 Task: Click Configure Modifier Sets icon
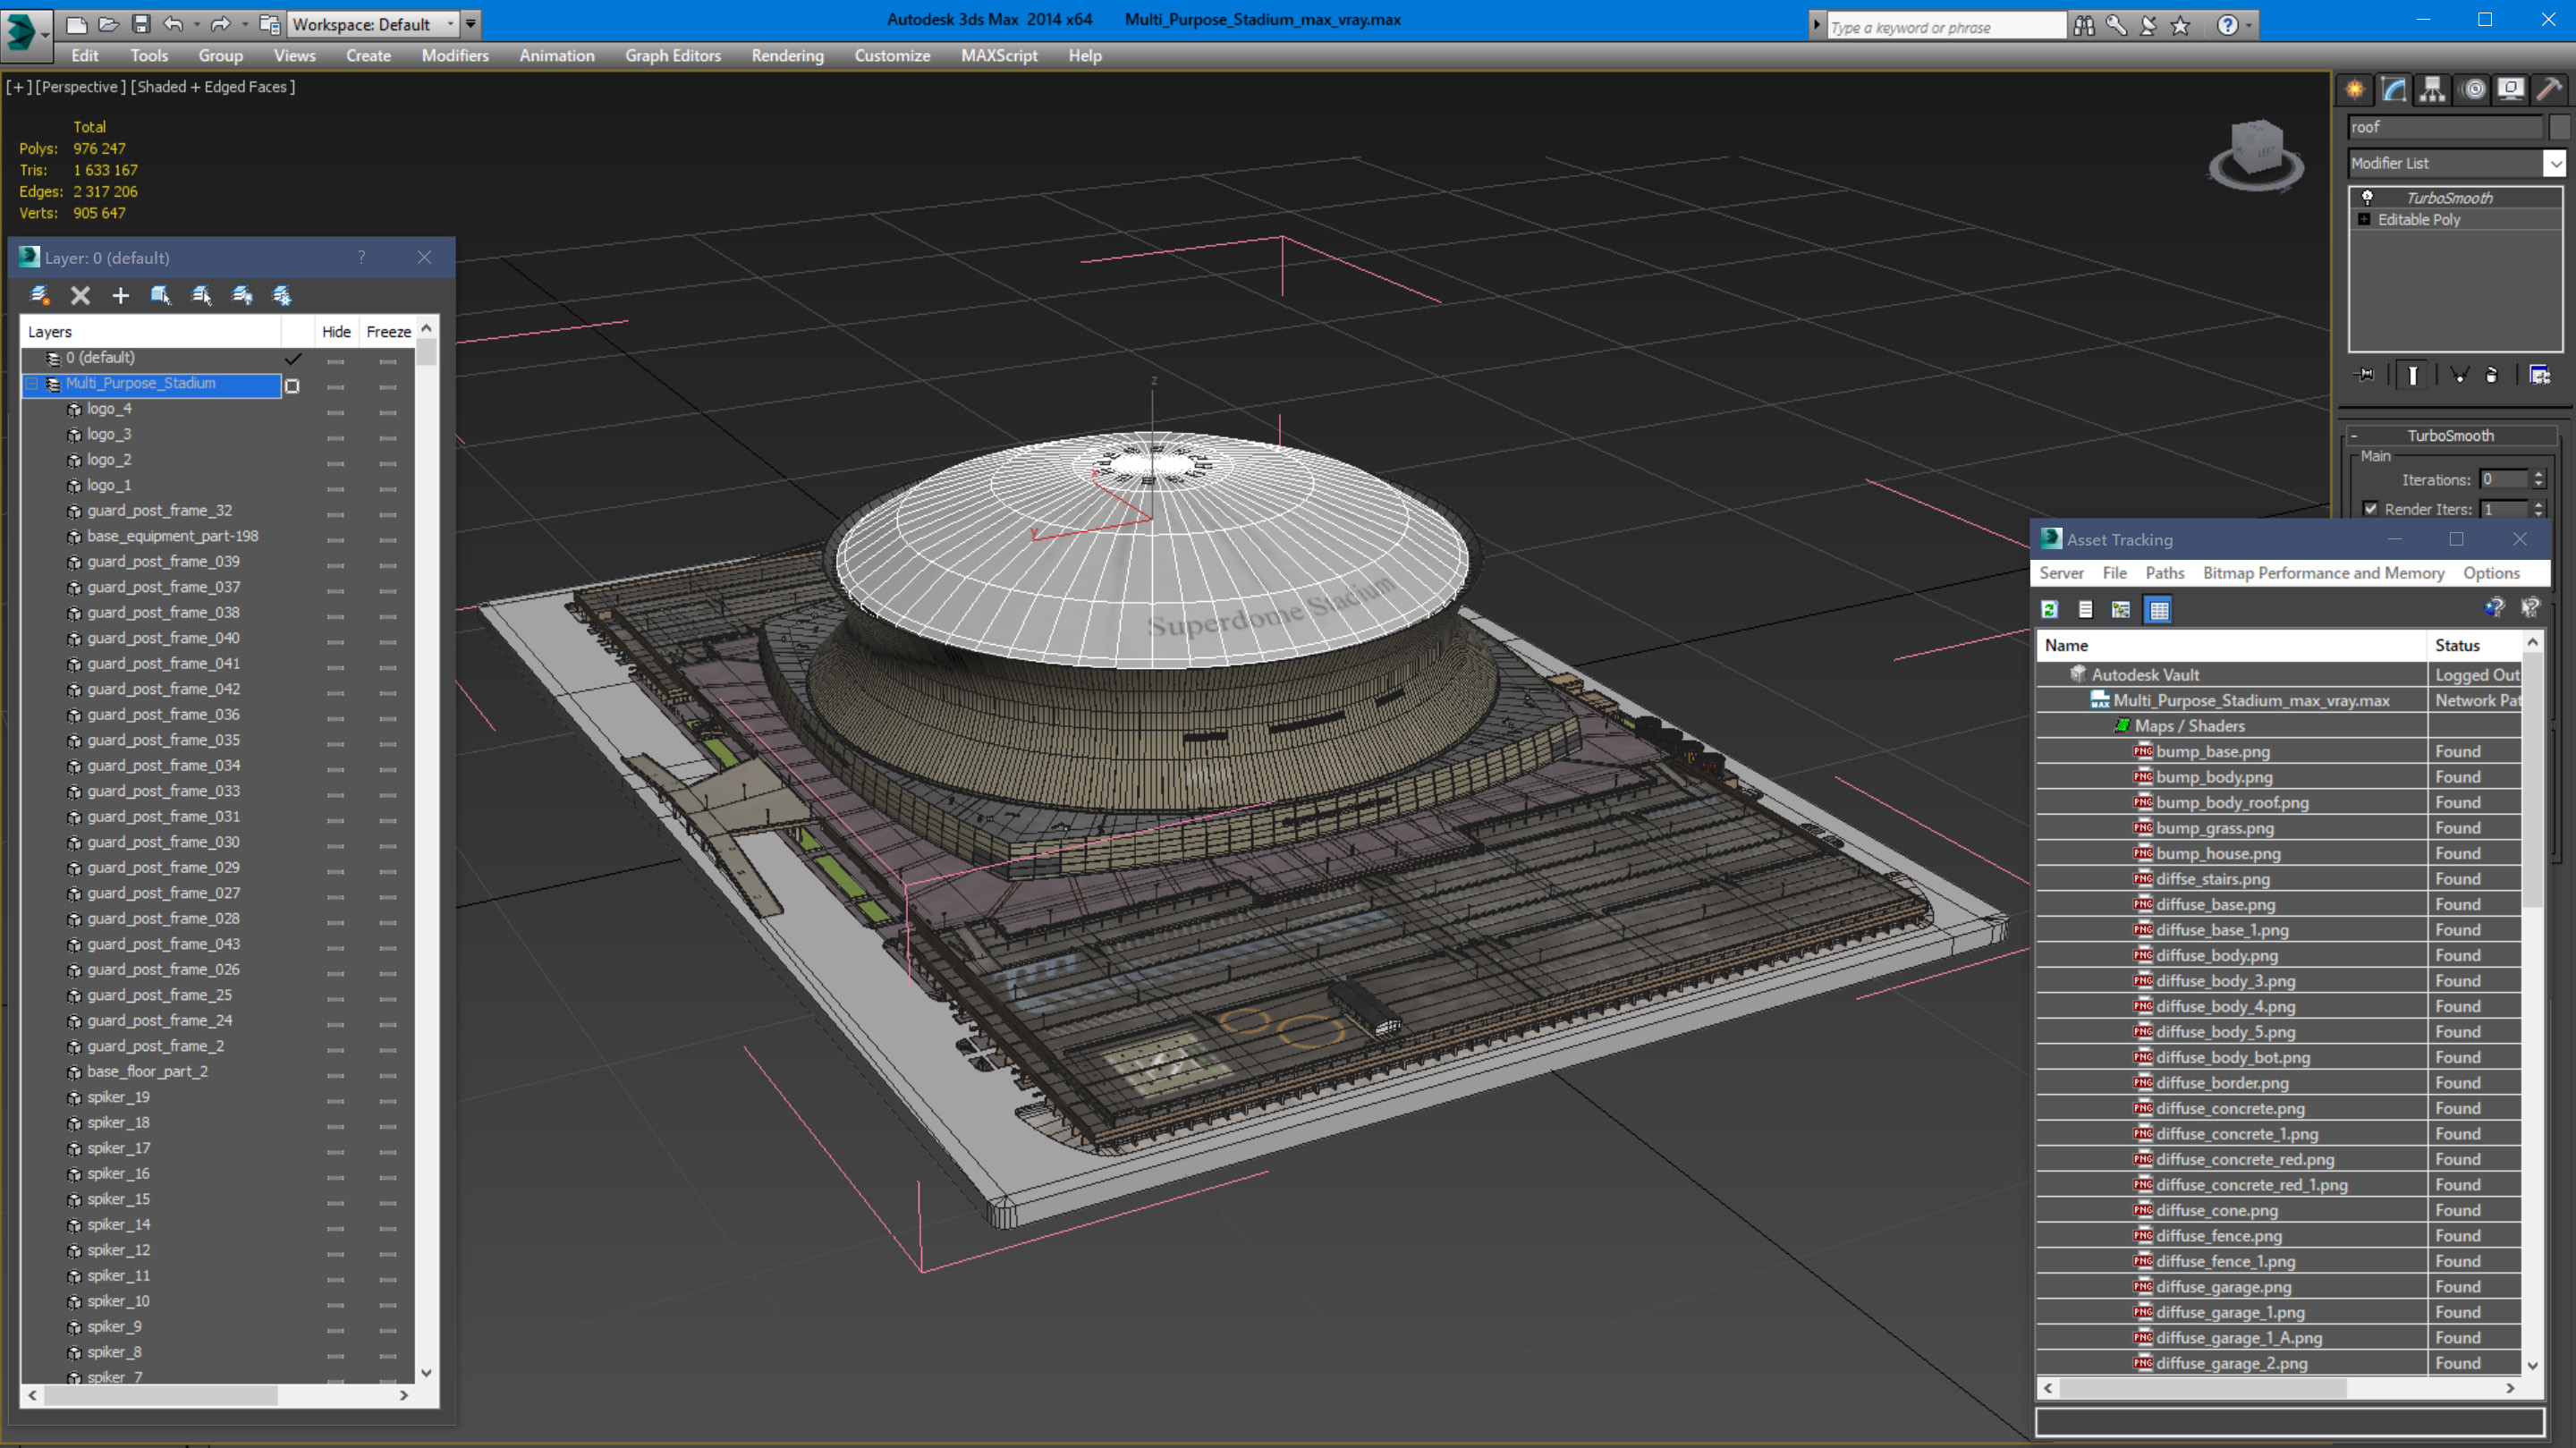coord(2540,375)
